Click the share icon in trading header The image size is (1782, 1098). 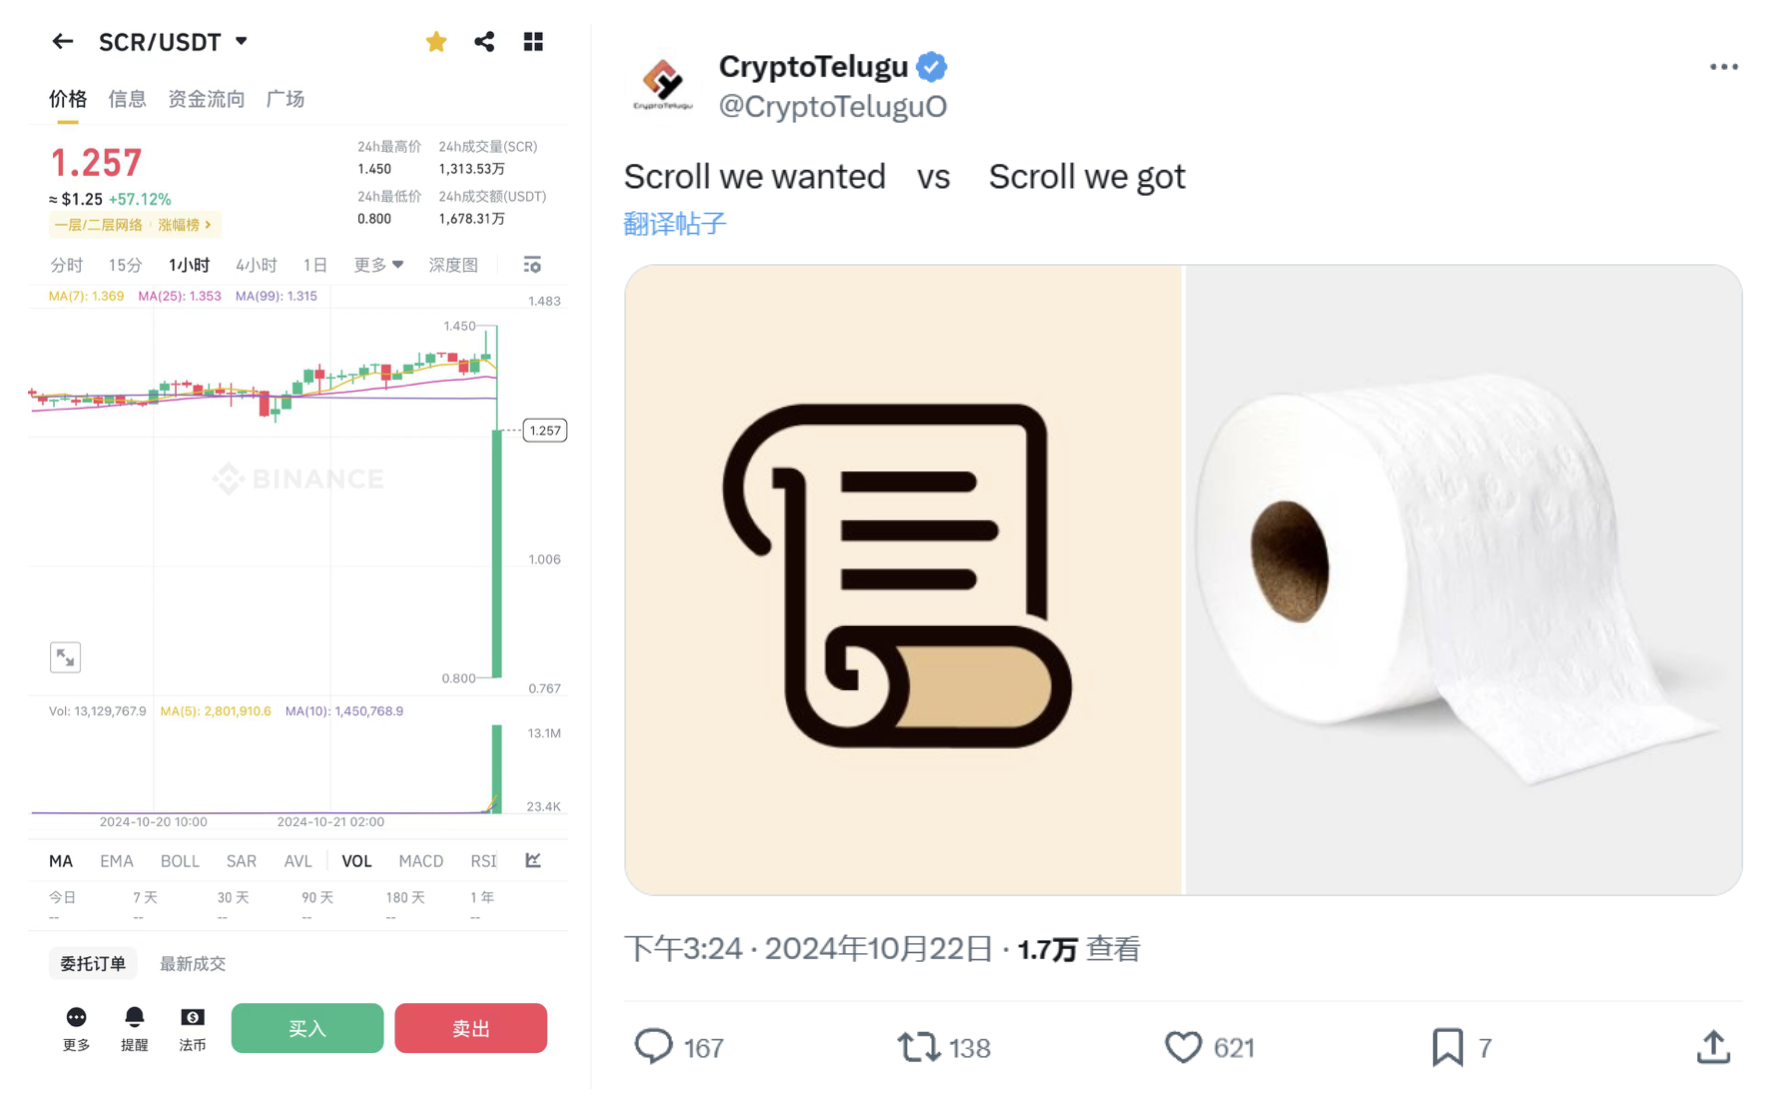(485, 42)
